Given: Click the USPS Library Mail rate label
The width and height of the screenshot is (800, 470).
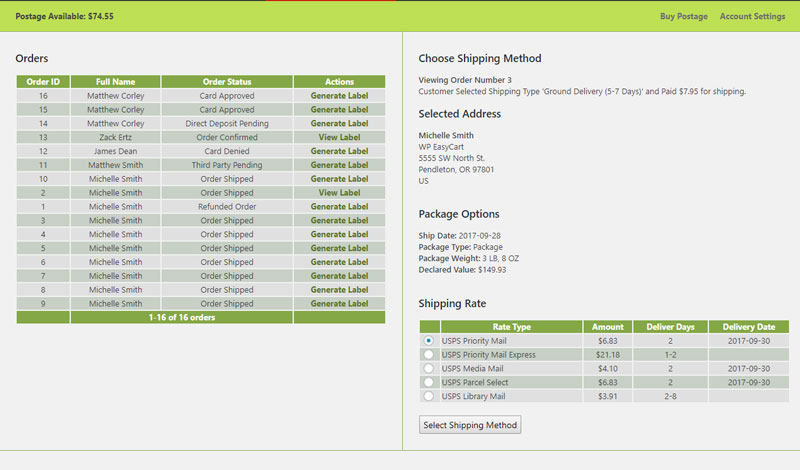Looking at the screenshot, I should [473, 395].
